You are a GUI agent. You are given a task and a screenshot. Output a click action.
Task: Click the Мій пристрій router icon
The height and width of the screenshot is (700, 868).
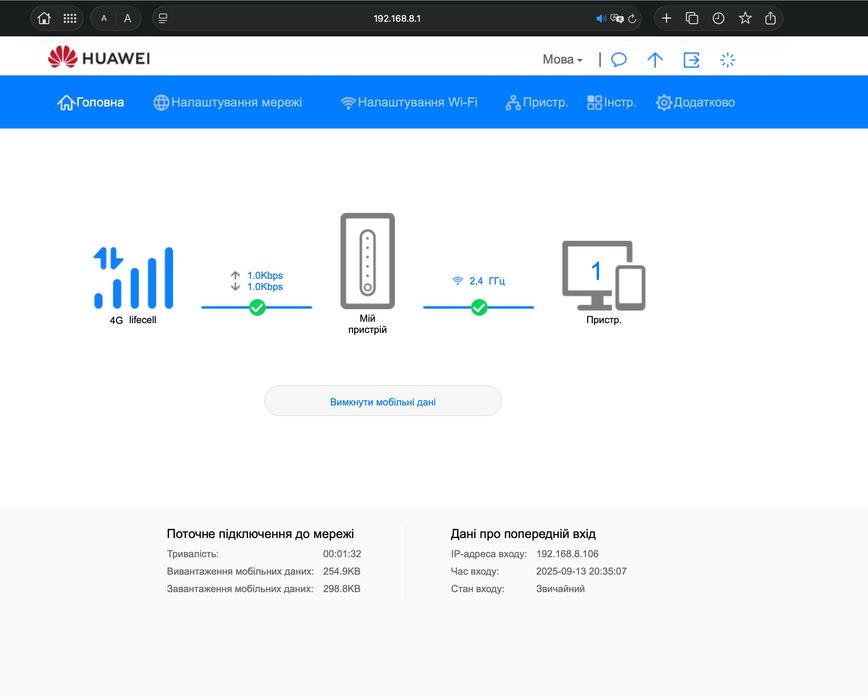[x=368, y=261]
